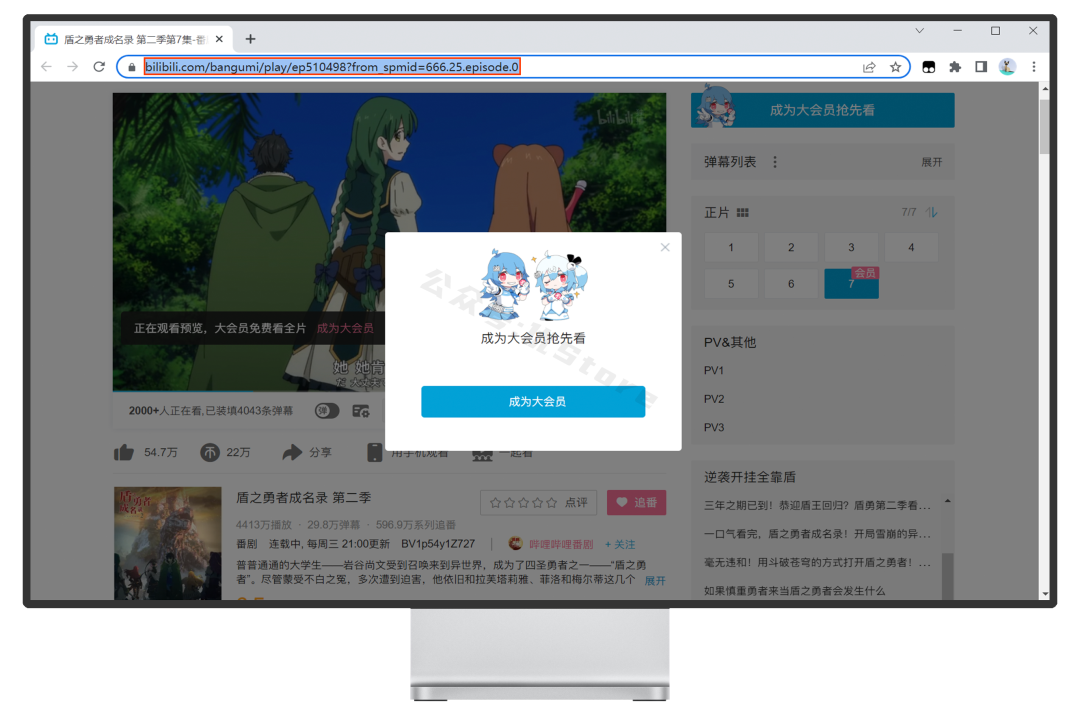1080x715 pixels.
Task: Open the extensions puzzle-piece icon
Action: tap(955, 67)
